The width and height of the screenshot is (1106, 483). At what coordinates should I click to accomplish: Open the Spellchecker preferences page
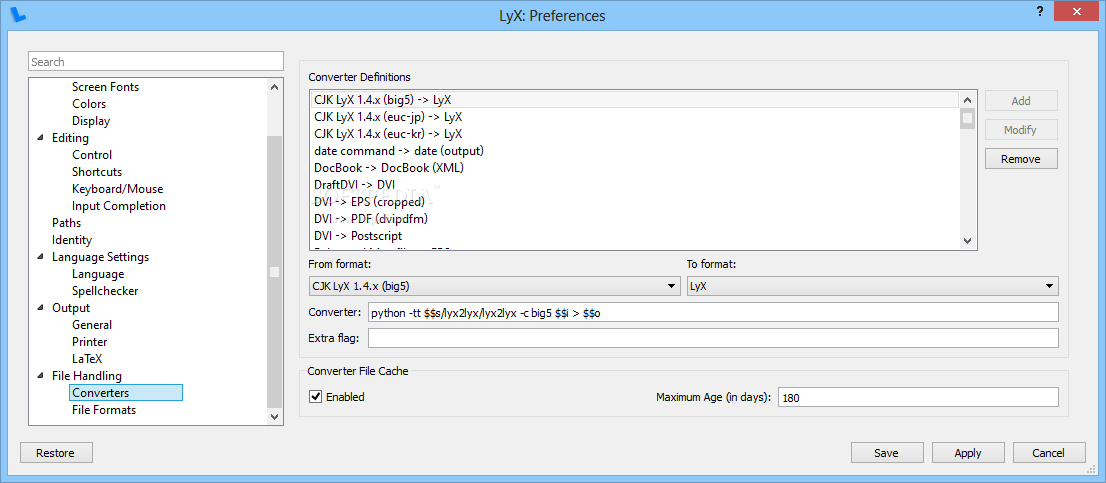(x=105, y=291)
